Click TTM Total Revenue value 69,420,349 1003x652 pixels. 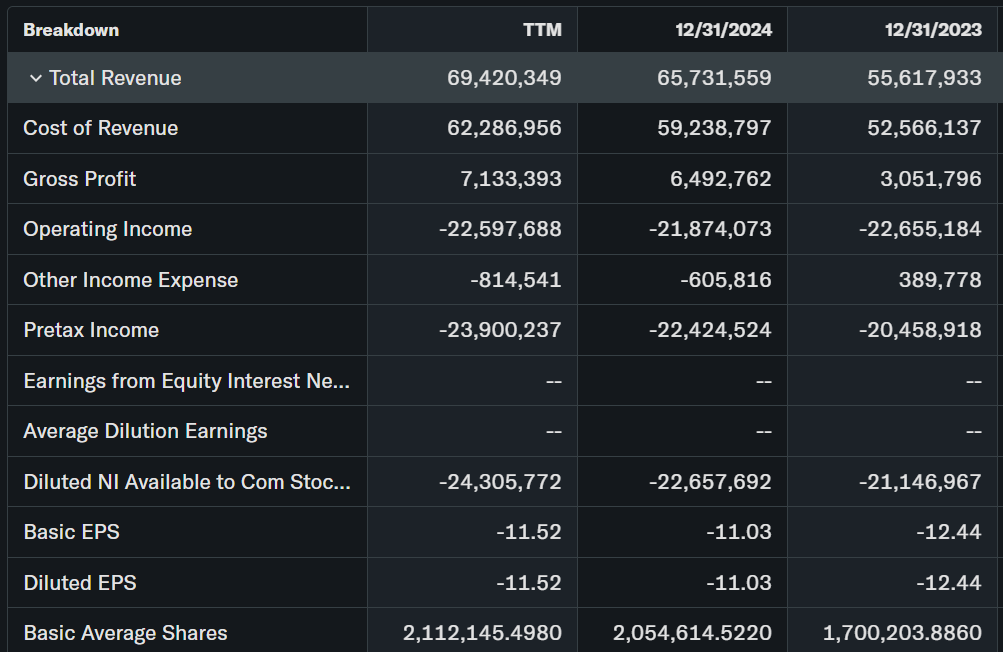(x=504, y=78)
